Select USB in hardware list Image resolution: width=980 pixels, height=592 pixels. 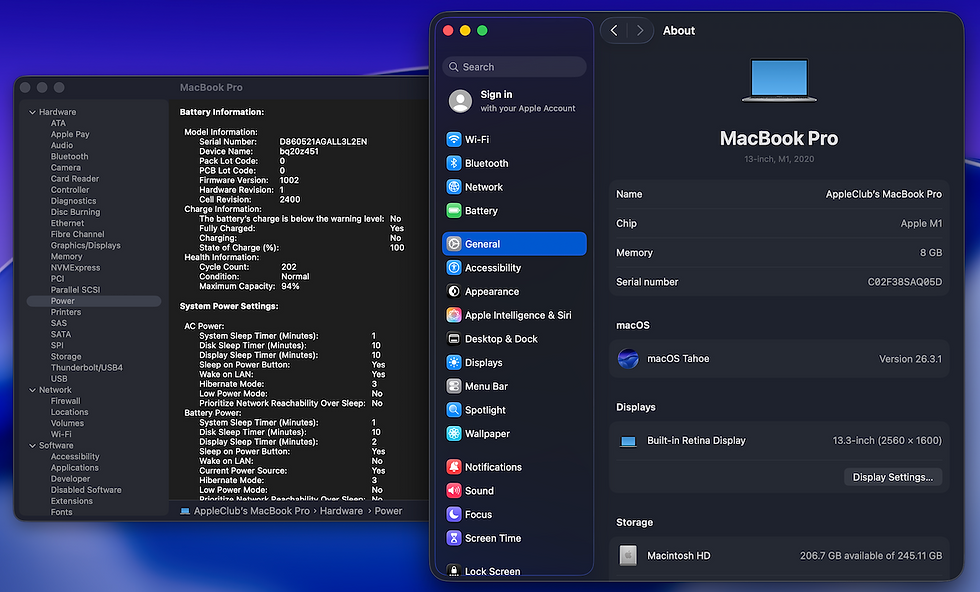click(59, 379)
